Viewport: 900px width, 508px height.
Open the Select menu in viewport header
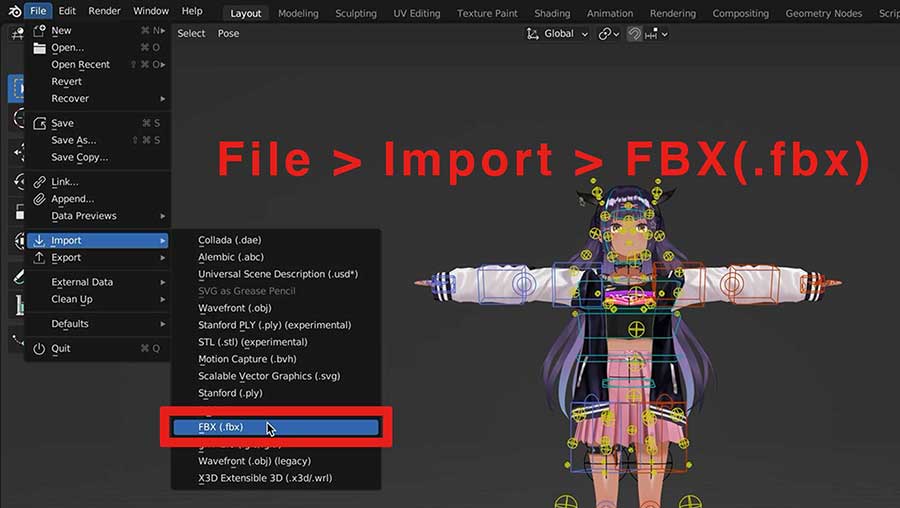191,33
